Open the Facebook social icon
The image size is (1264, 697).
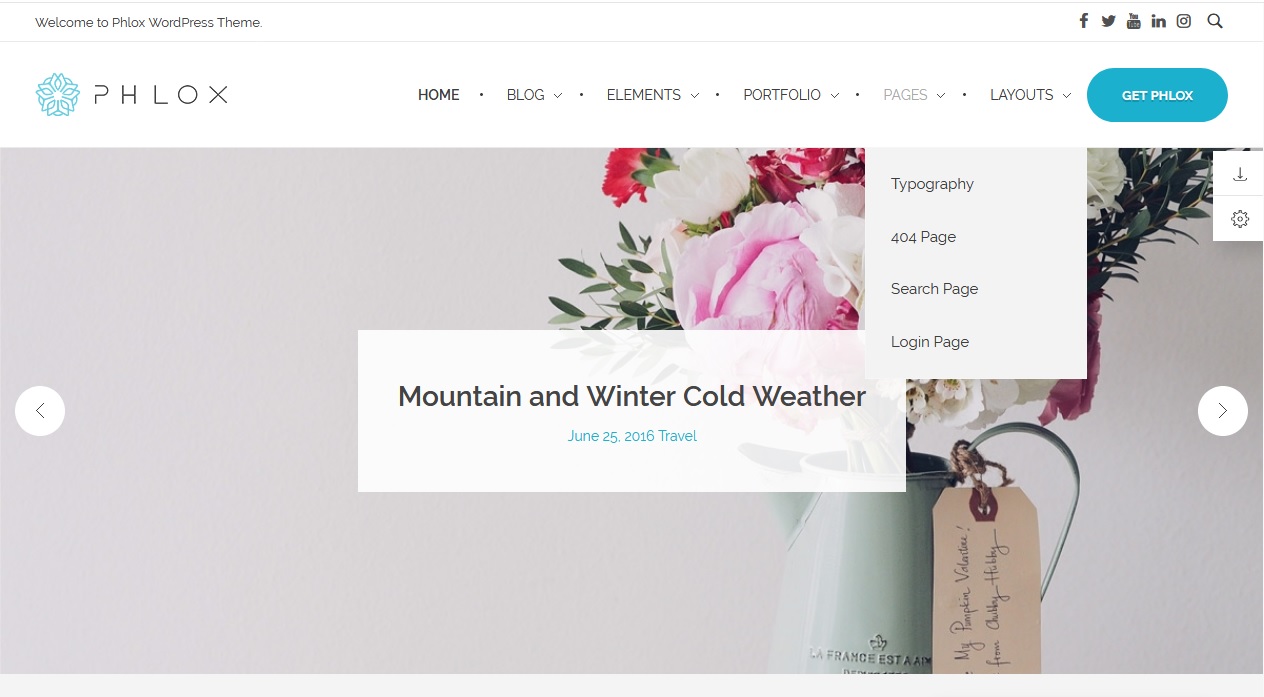pyautogui.click(x=1083, y=21)
